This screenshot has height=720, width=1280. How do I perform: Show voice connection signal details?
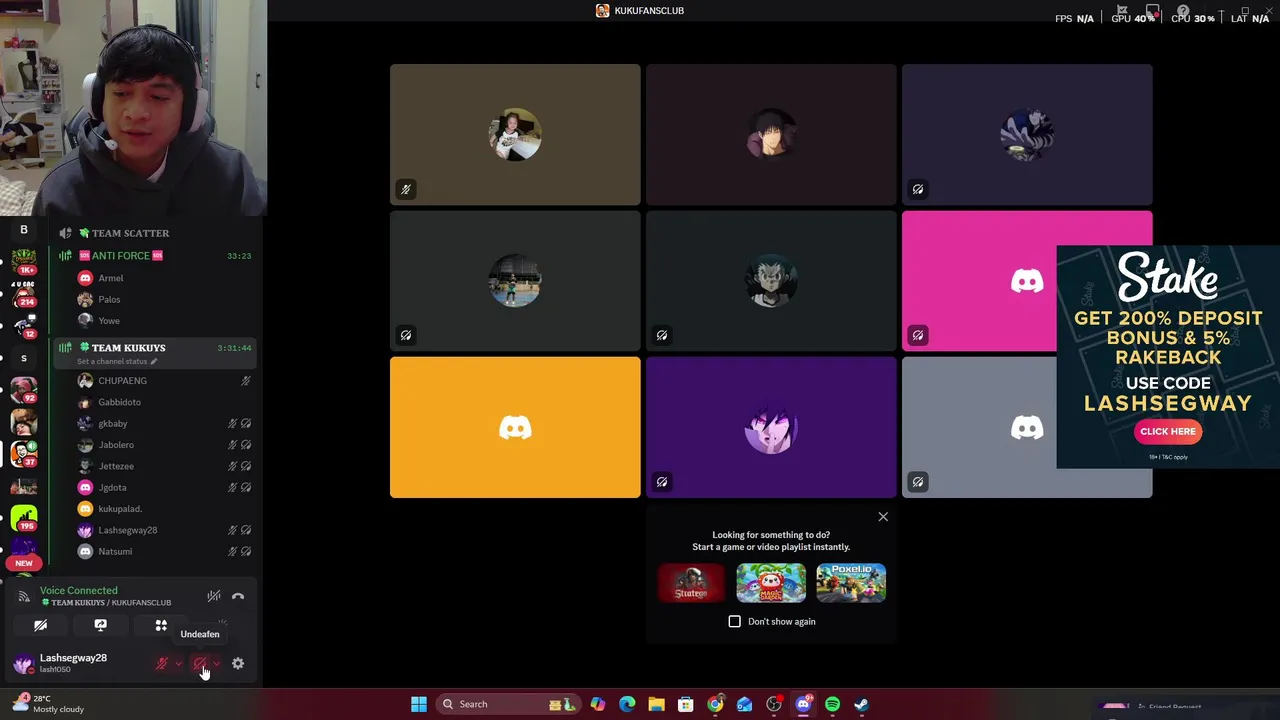24,597
